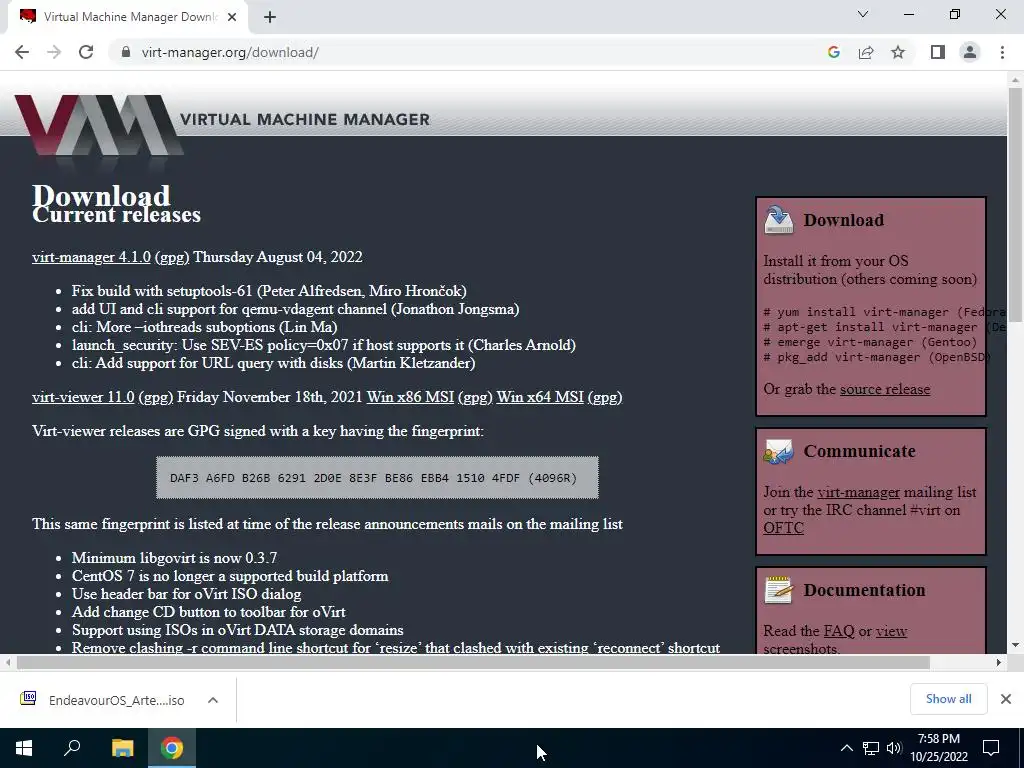The image size is (1024, 768).
Task: Click the yum install virt-manager line
Action: pyautogui.click(x=884, y=312)
